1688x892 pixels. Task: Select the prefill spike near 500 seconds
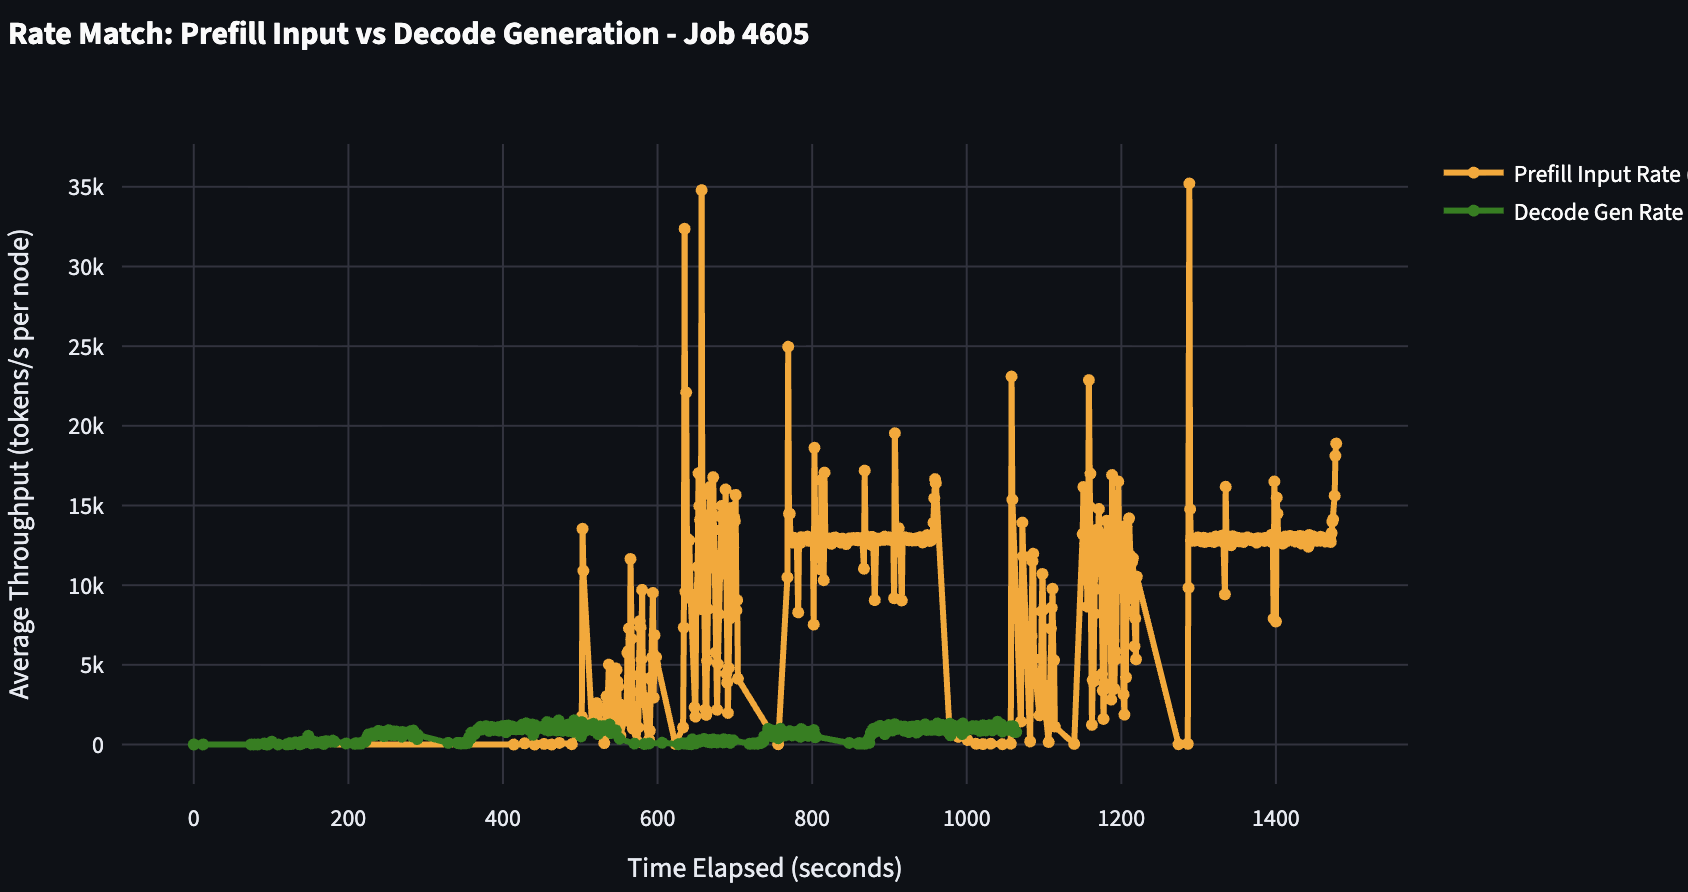582,529
